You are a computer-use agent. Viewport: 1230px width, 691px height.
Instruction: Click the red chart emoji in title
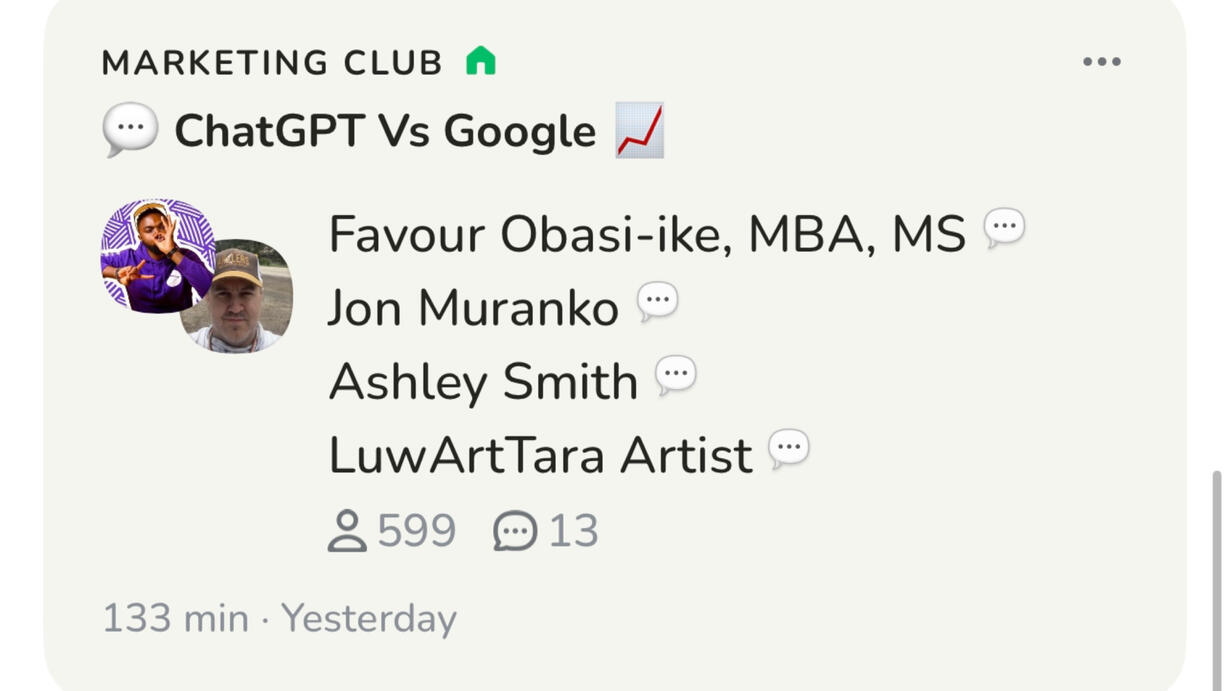coord(640,131)
